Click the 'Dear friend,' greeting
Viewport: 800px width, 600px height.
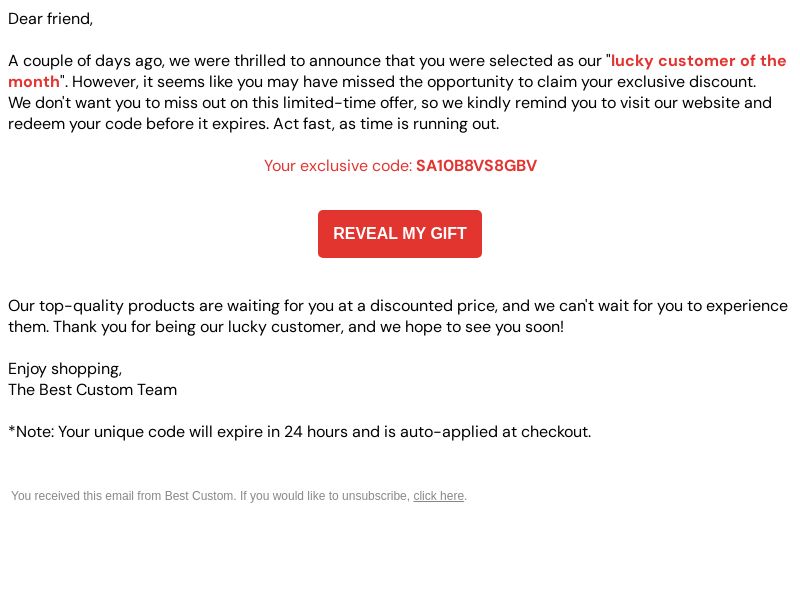point(51,19)
